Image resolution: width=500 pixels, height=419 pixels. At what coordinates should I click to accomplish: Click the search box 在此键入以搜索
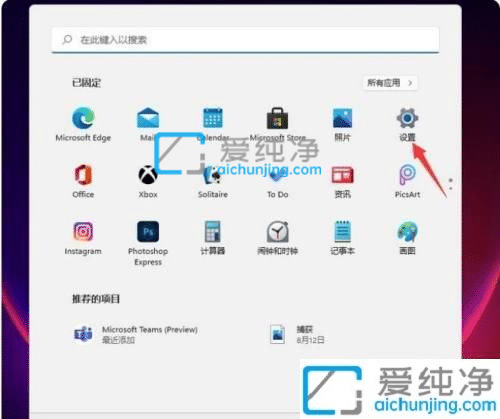point(245,40)
